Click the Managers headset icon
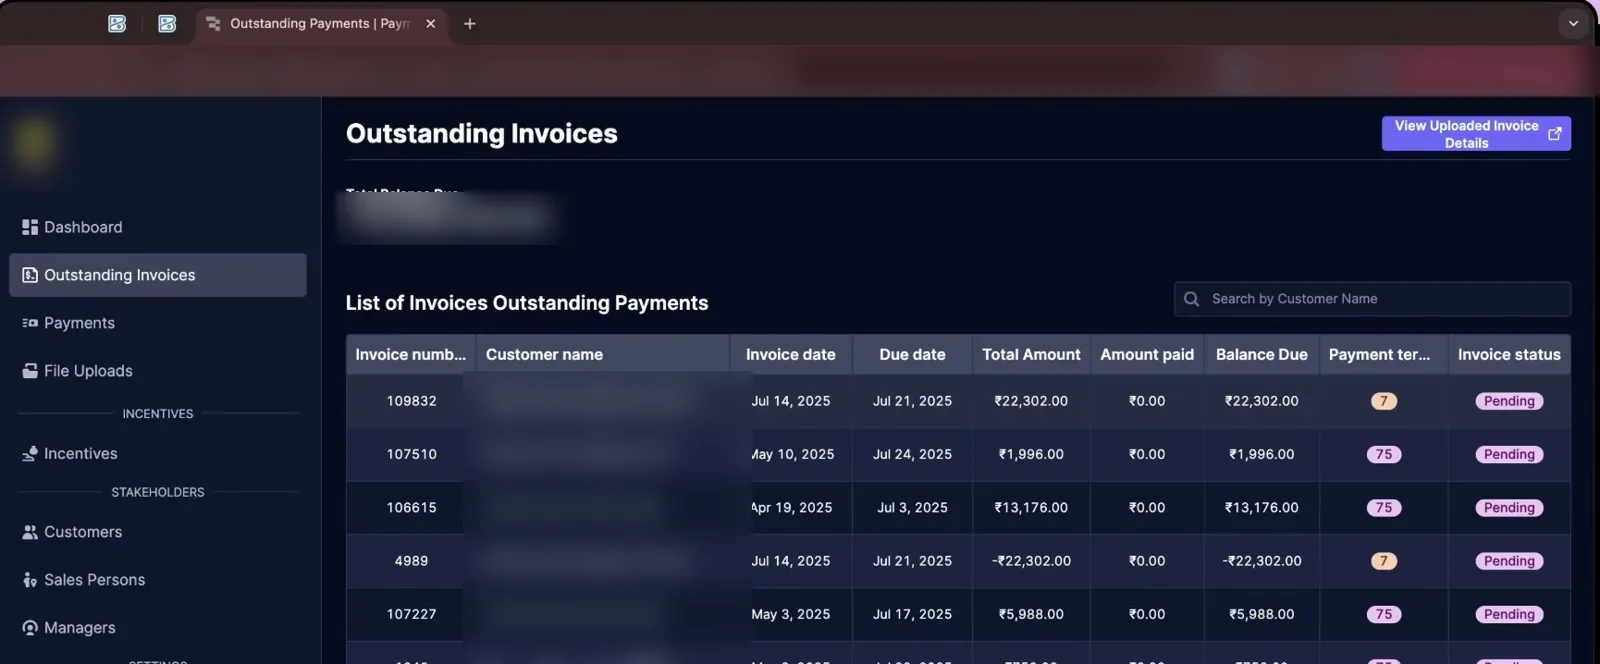Screen dimensions: 1600x664 pyautogui.click(x=30, y=628)
